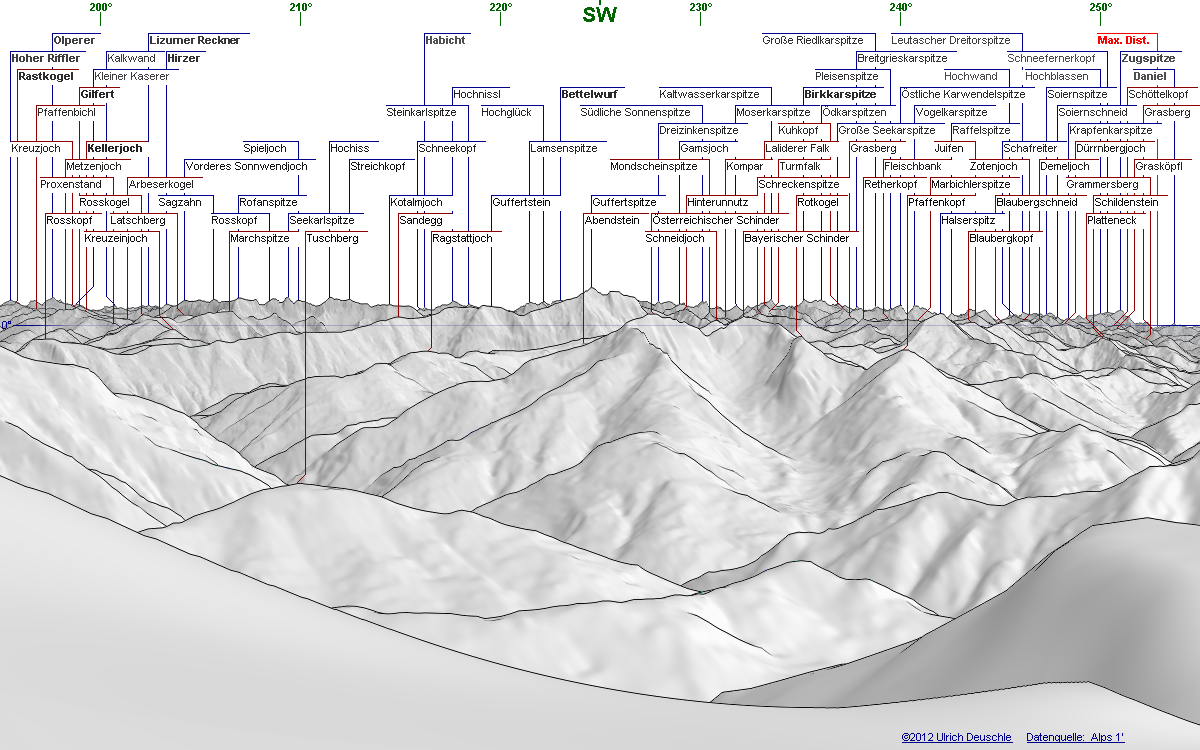Click the red Max. Dist. label
The height and width of the screenshot is (750, 1200).
[x=1123, y=40]
